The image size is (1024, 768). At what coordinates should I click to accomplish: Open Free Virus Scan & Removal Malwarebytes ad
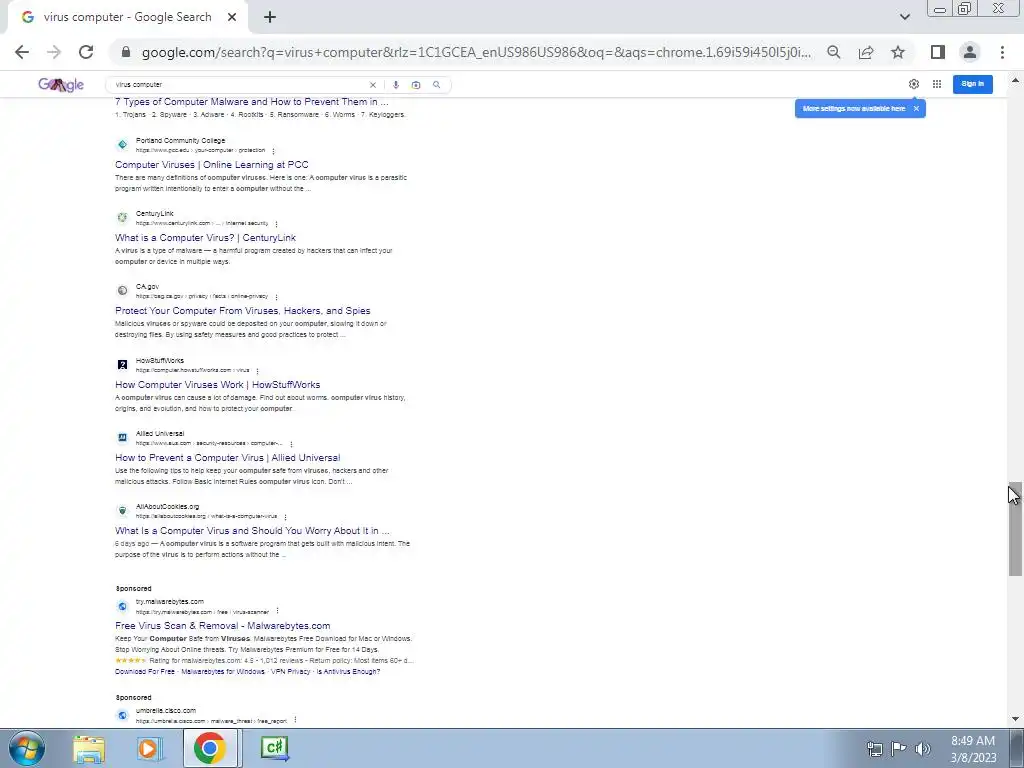pos(223,626)
